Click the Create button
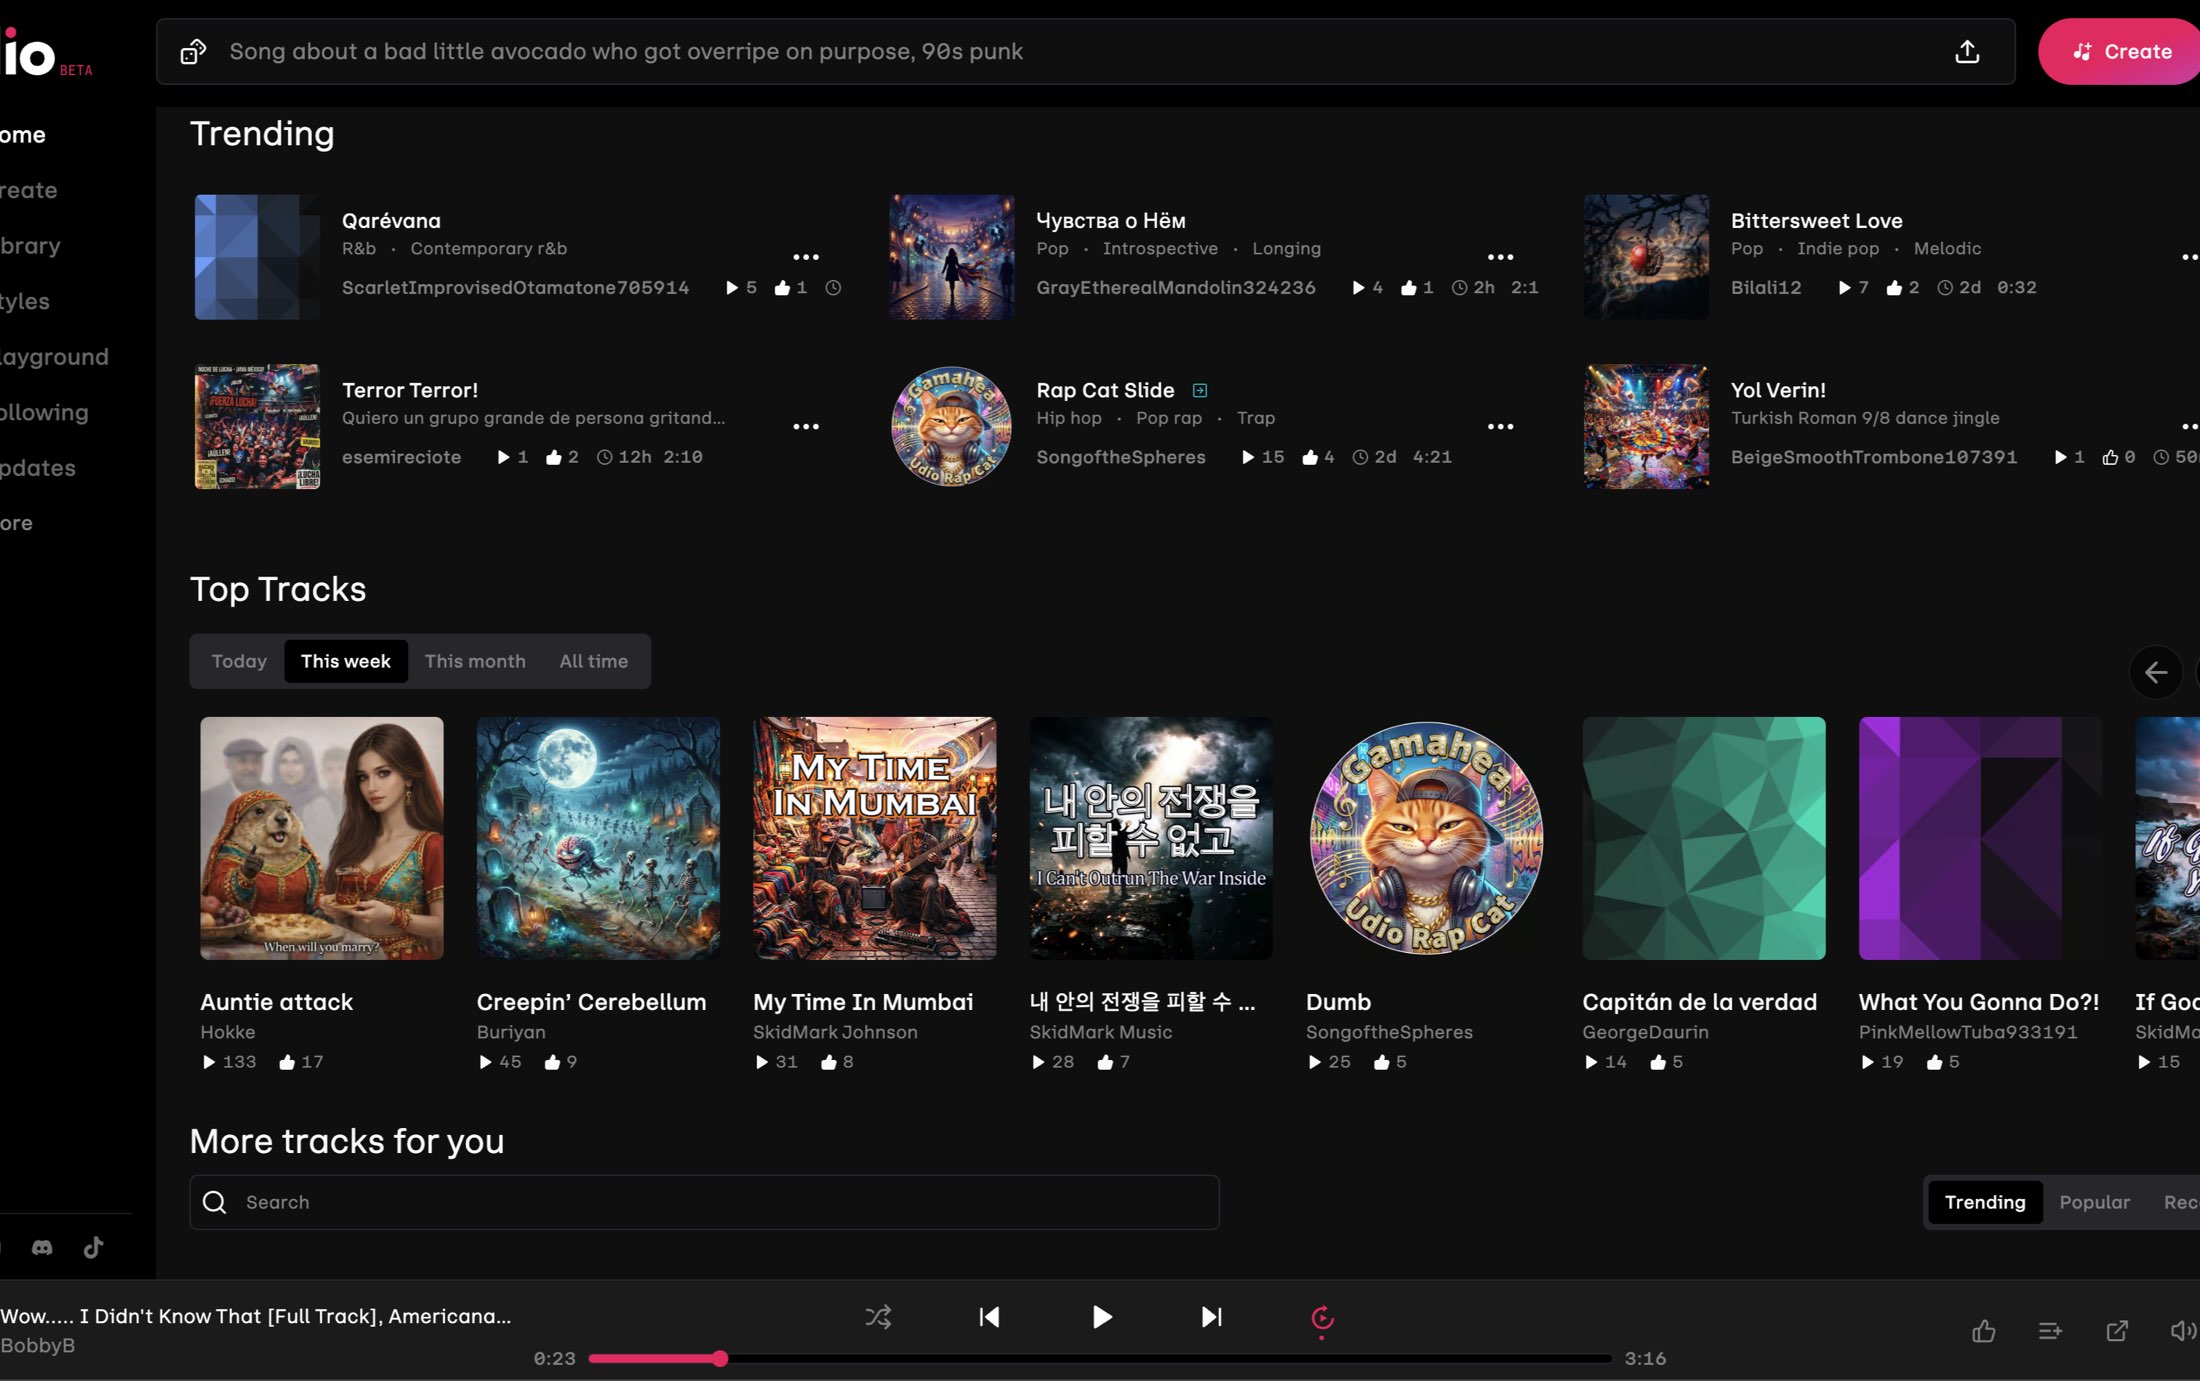Image resolution: width=2200 pixels, height=1381 pixels. pos(2120,51)
